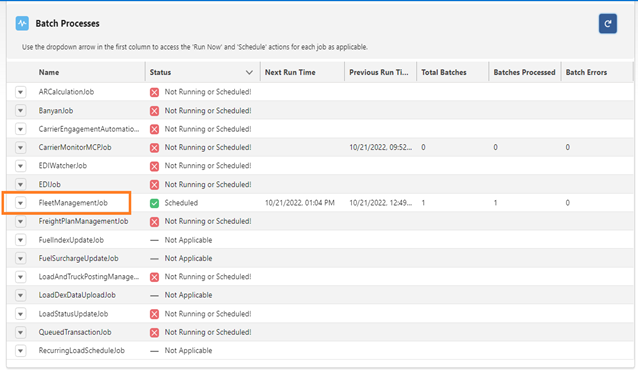The image size is (638, 373).
Task: Click the red X icon in CarrierEngagementAutomation row
Action: pos(154,129)
